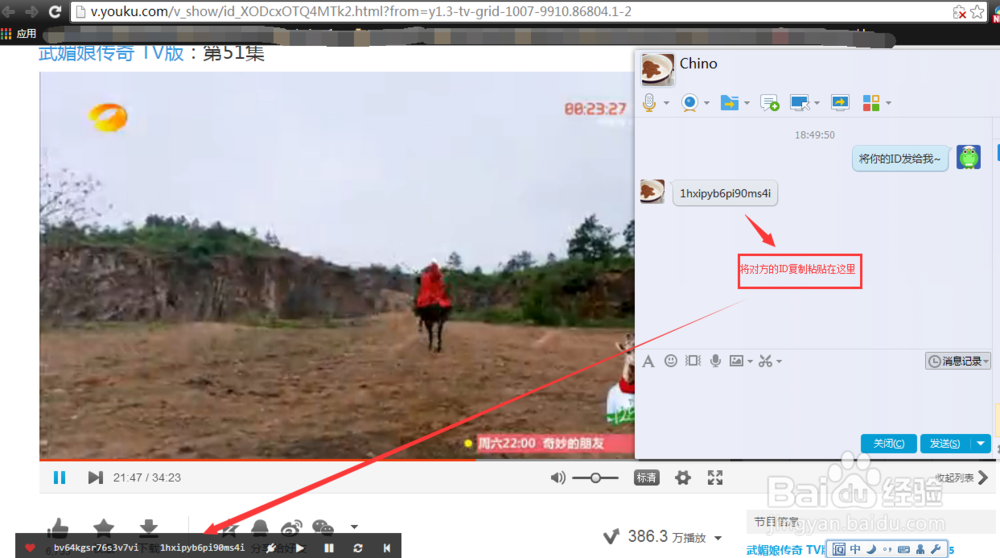Viewport: 1000px width, 558px height.
Task: Send a file with the folder icon
Action: click(x=729, y=103)
